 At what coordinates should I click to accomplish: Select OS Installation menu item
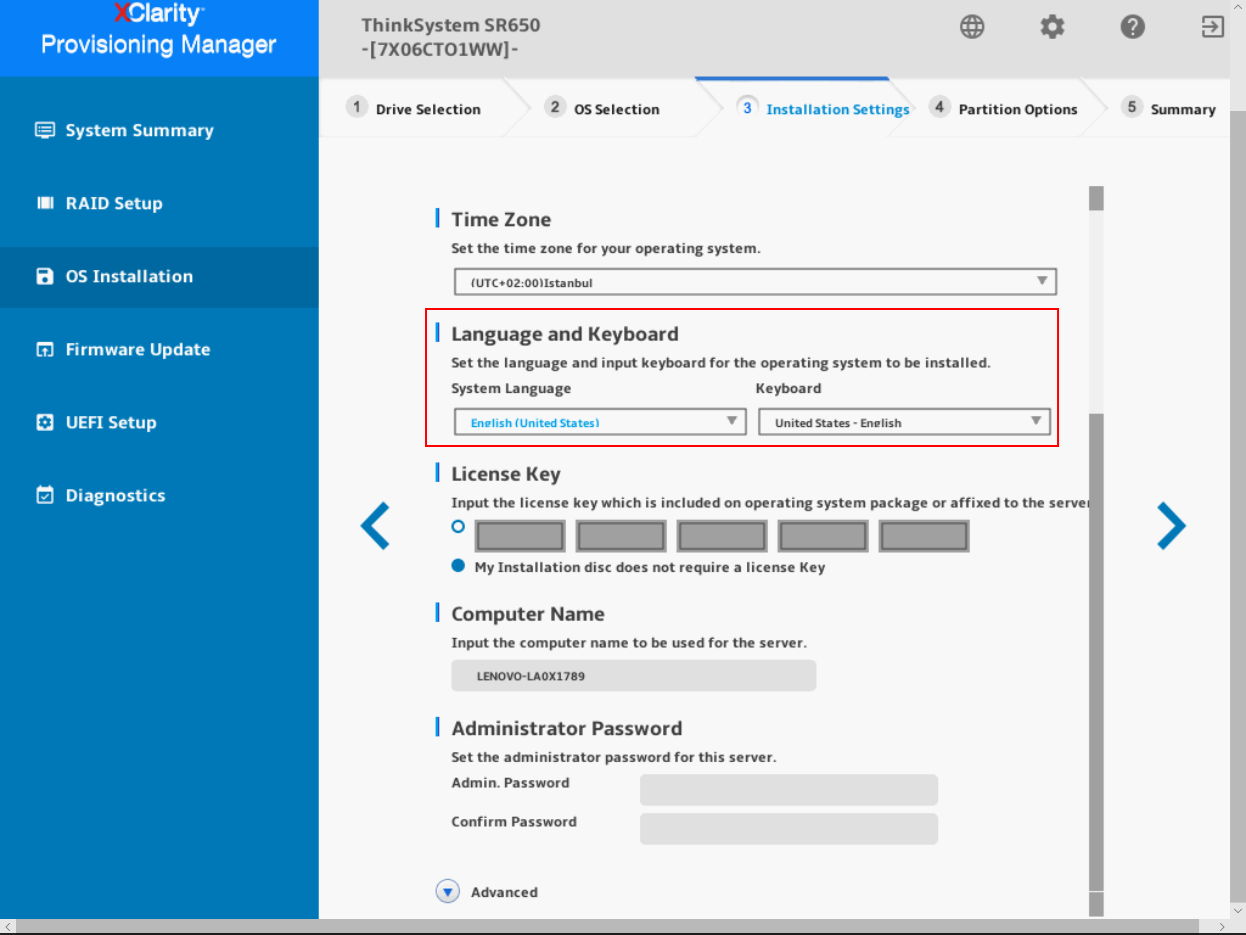159,276
